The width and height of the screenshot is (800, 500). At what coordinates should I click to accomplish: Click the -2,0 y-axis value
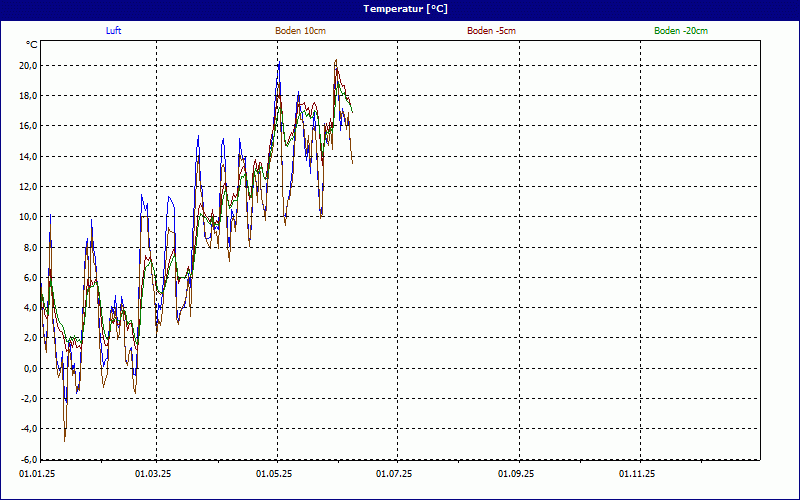point(29,398)
